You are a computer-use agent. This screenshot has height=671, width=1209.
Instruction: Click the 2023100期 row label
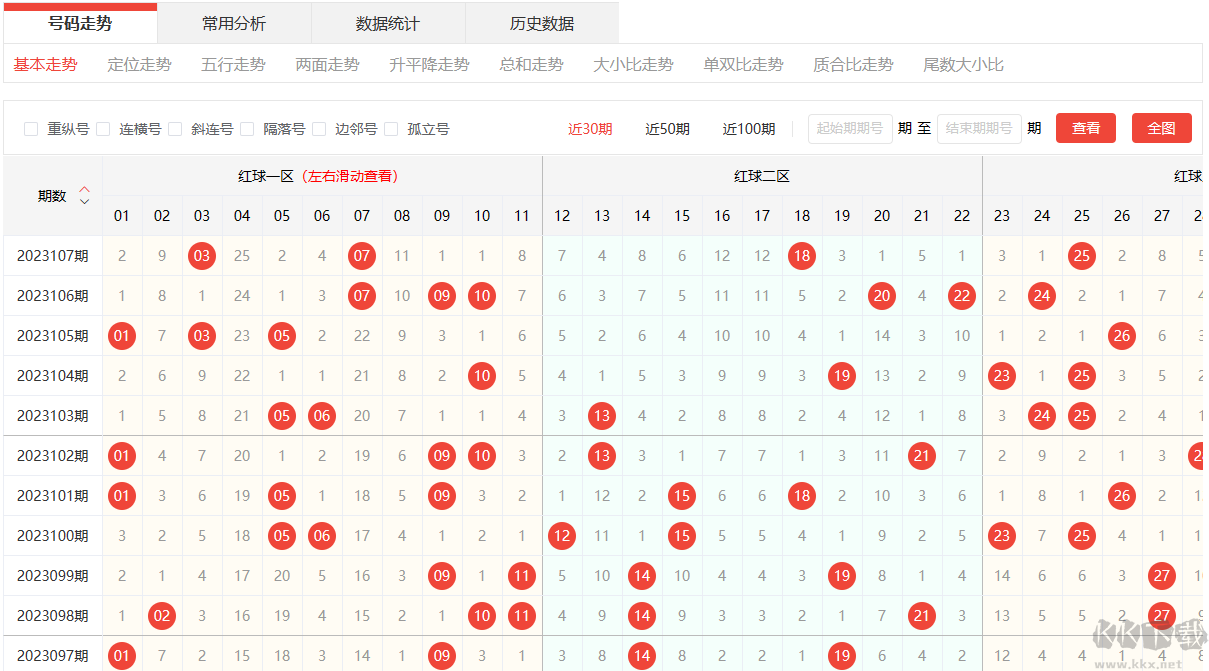pyautogui.click(x=53, y=536)
